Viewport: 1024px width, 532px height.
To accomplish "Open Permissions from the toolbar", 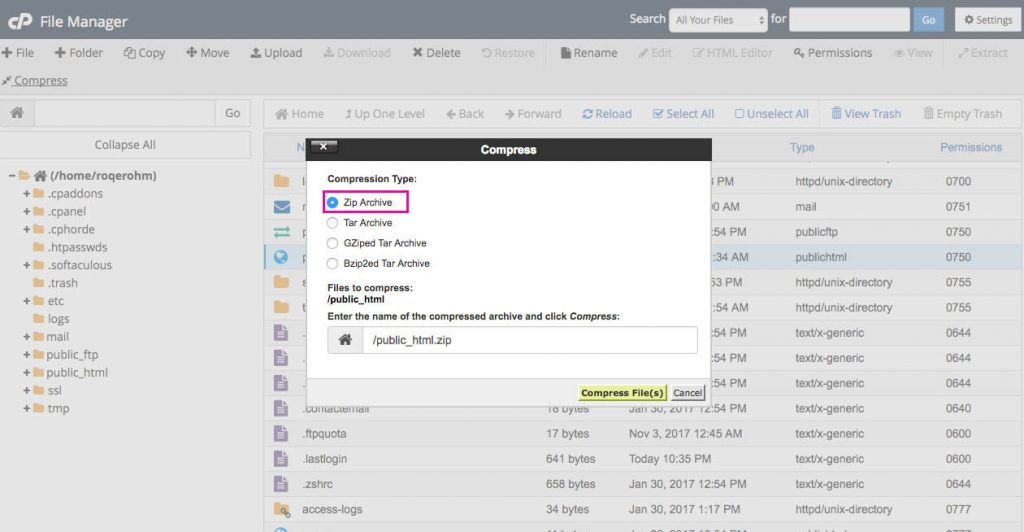I will [799, 53].
